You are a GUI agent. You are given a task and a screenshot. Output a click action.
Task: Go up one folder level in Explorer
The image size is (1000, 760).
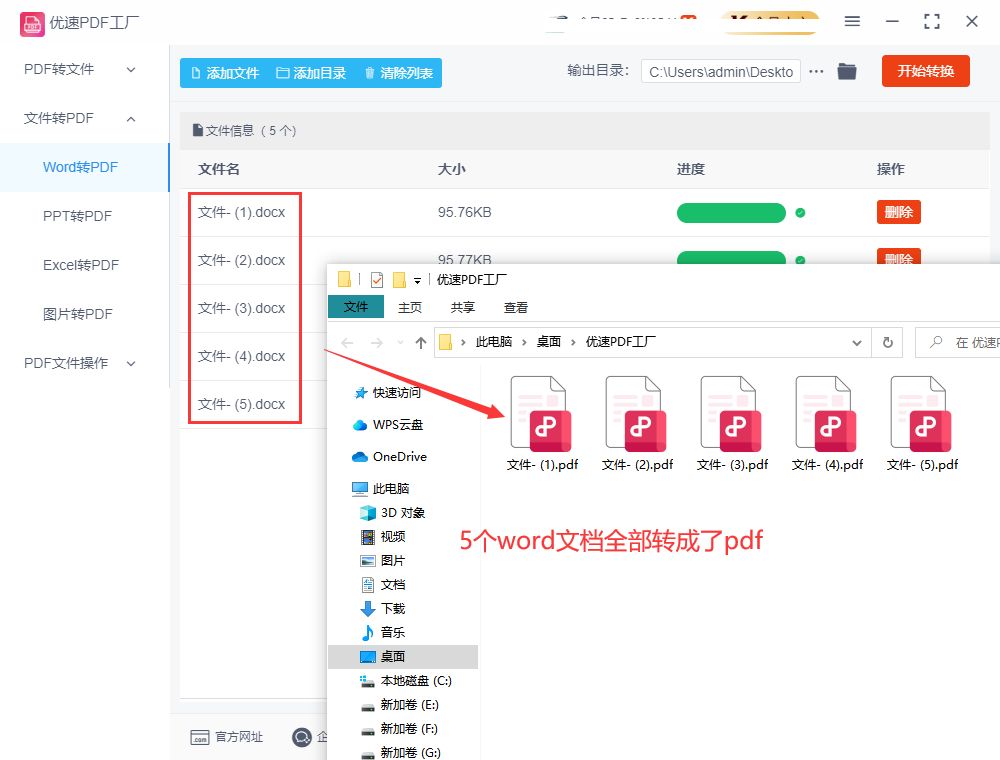(420, 343)
